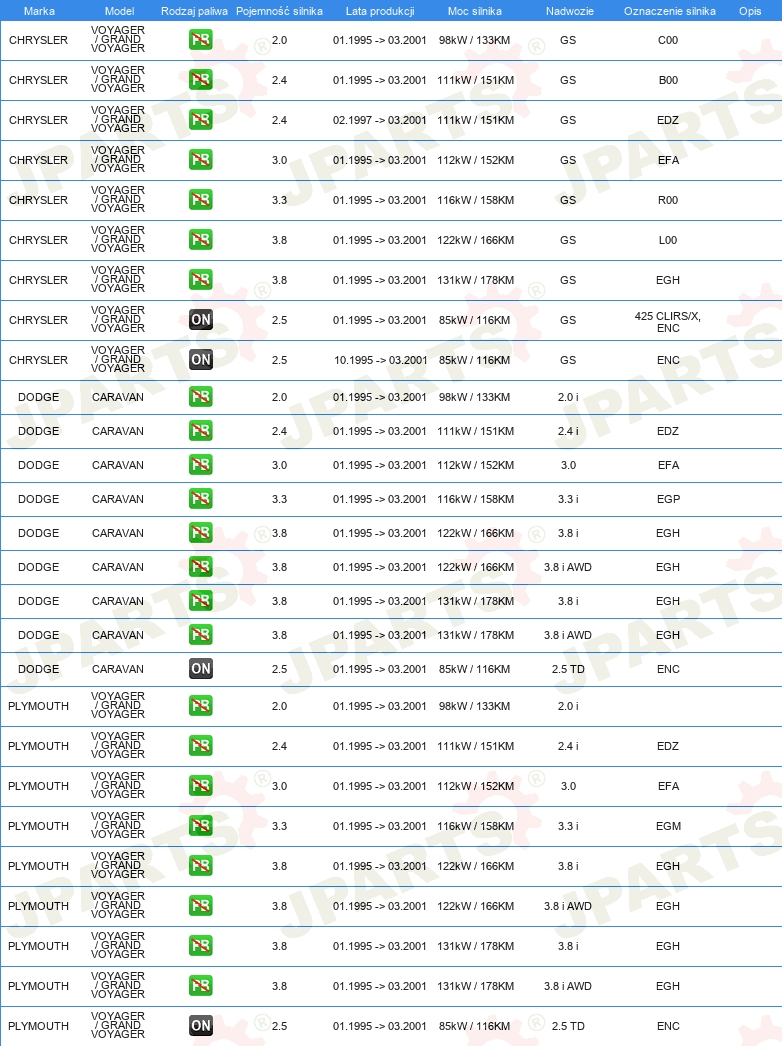The height and width of the screenshot is (1046, 782).
Task: Click the Moc silnika column header
Action: coord(475,11)
